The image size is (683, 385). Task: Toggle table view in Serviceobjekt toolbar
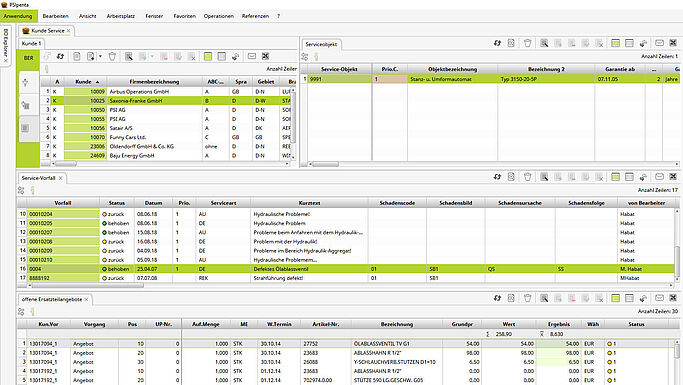[x=615, y=43]
